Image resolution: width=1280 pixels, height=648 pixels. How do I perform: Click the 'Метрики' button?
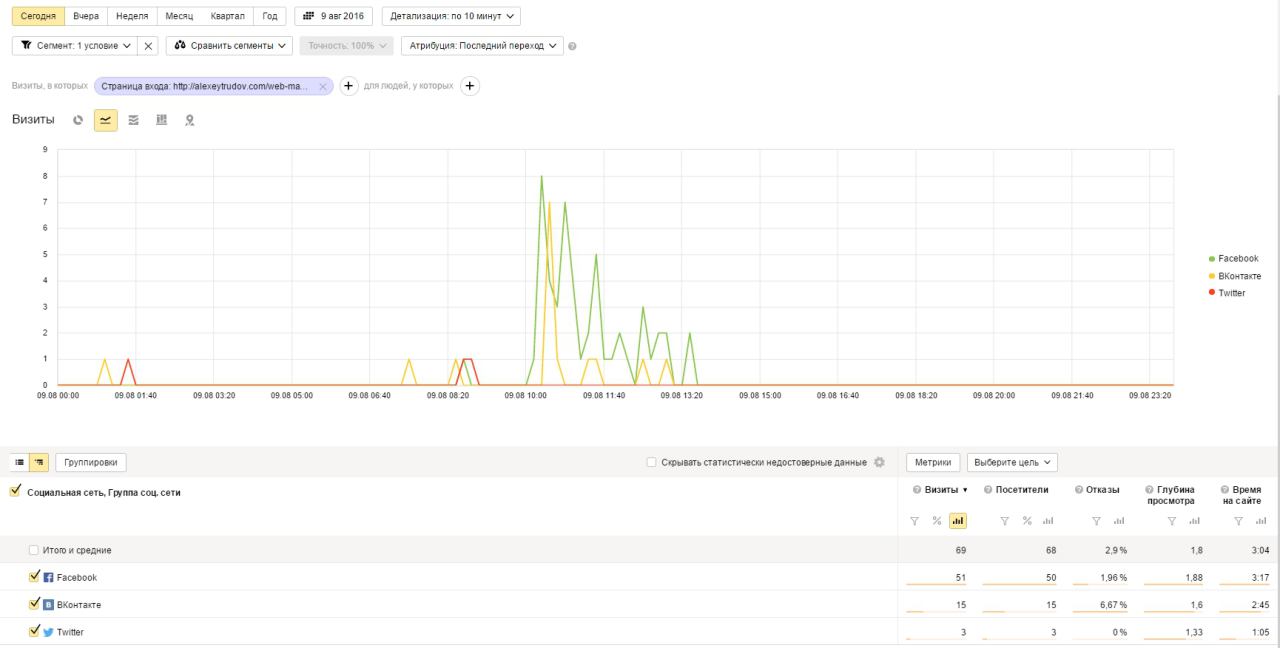tap(933, 462)
